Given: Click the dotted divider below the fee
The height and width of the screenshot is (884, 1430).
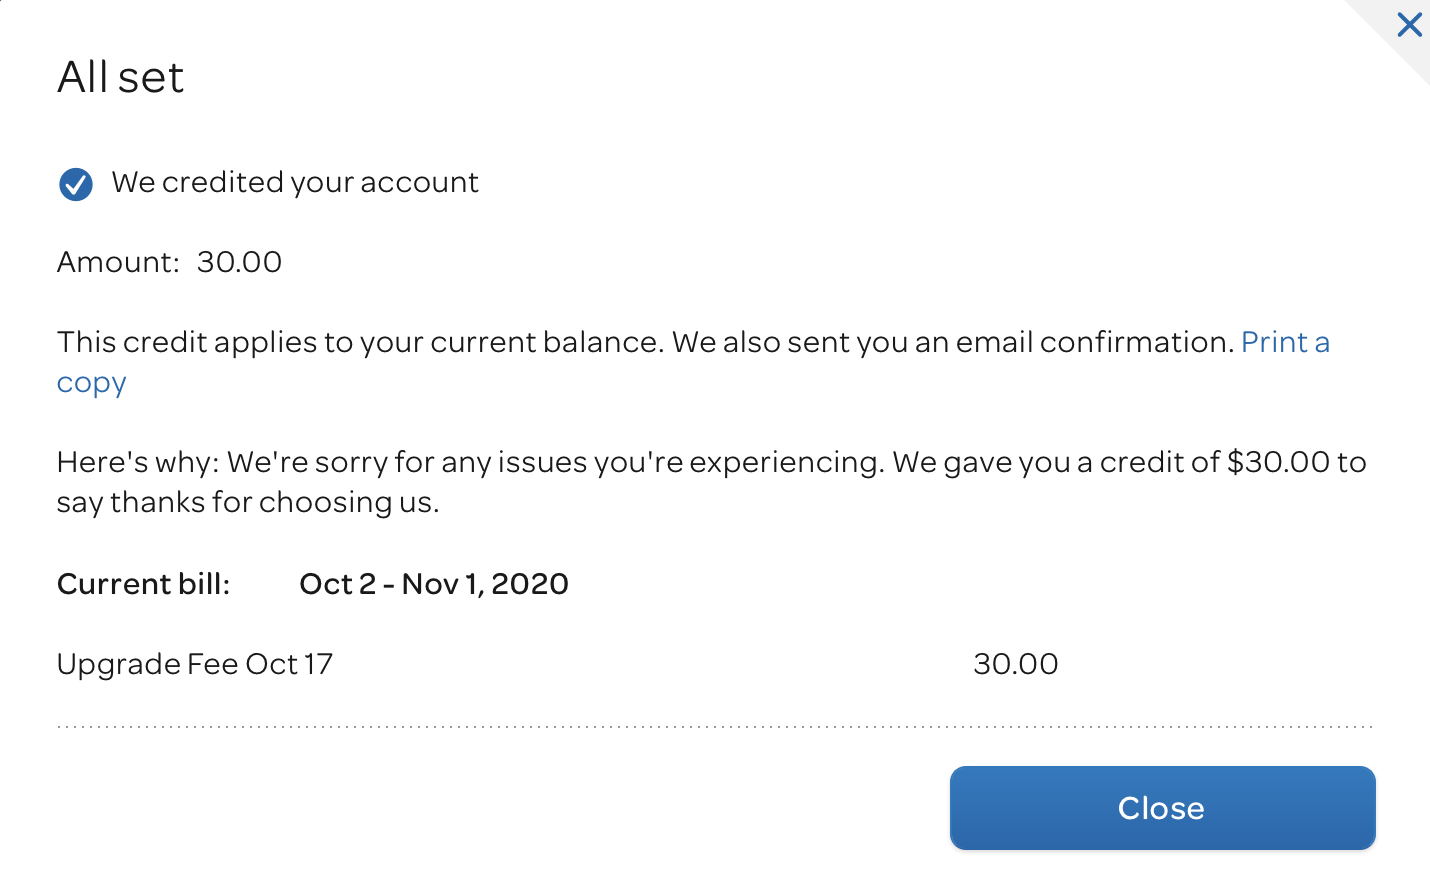Looking at the screenshot, I should [714, 727].
